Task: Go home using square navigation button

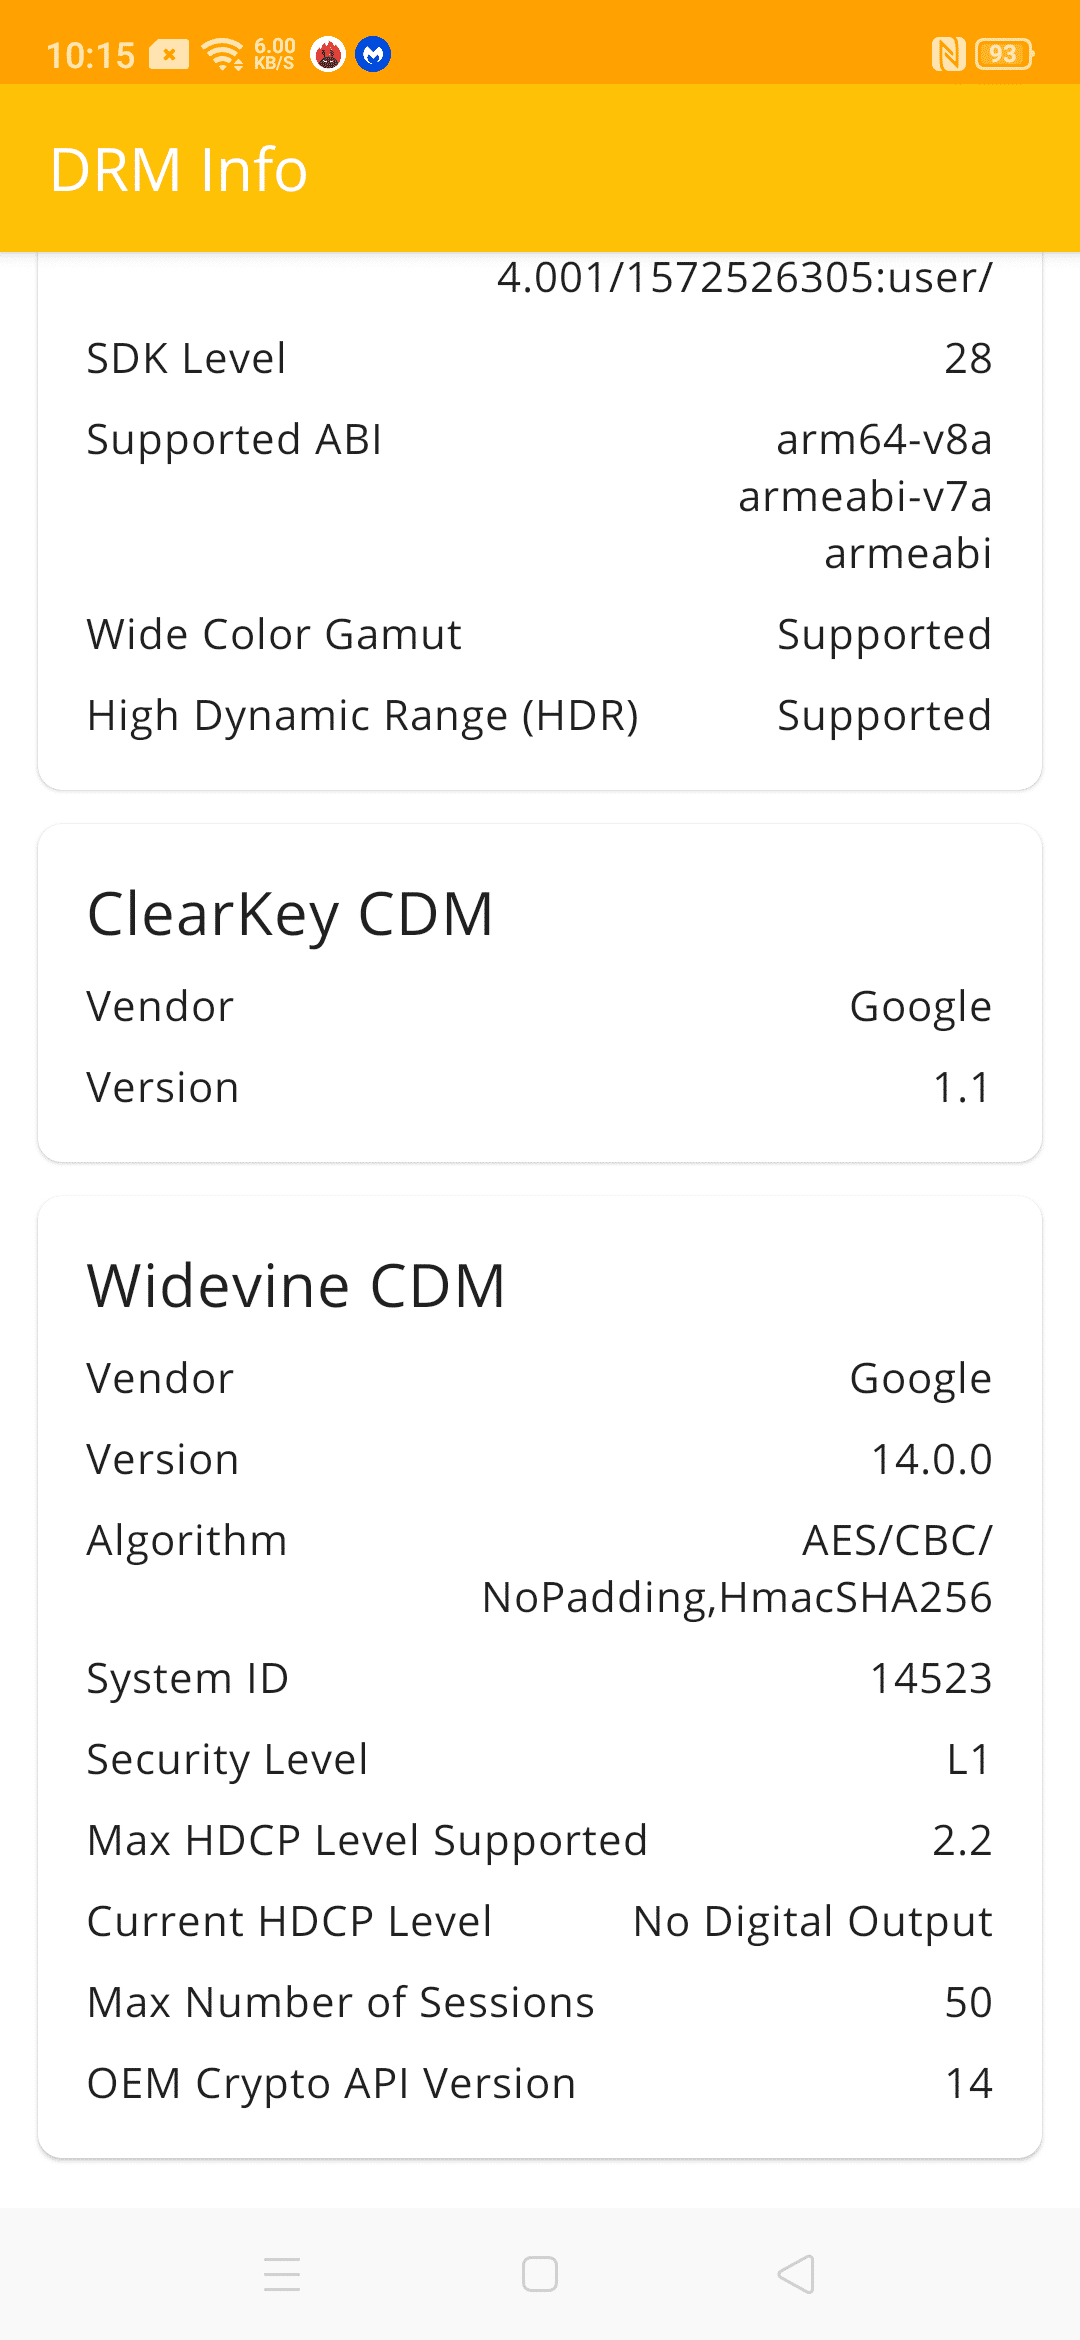Action: 540,2274
